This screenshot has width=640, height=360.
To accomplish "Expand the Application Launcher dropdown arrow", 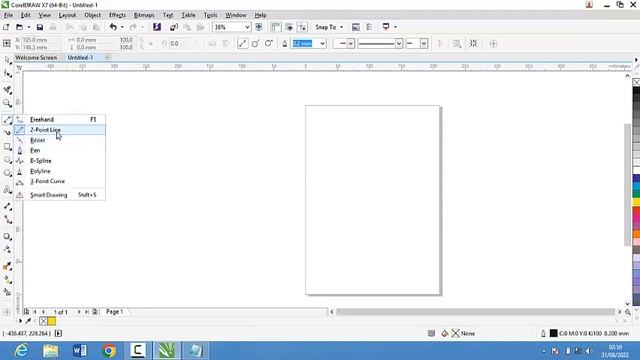I will point(395,27).
